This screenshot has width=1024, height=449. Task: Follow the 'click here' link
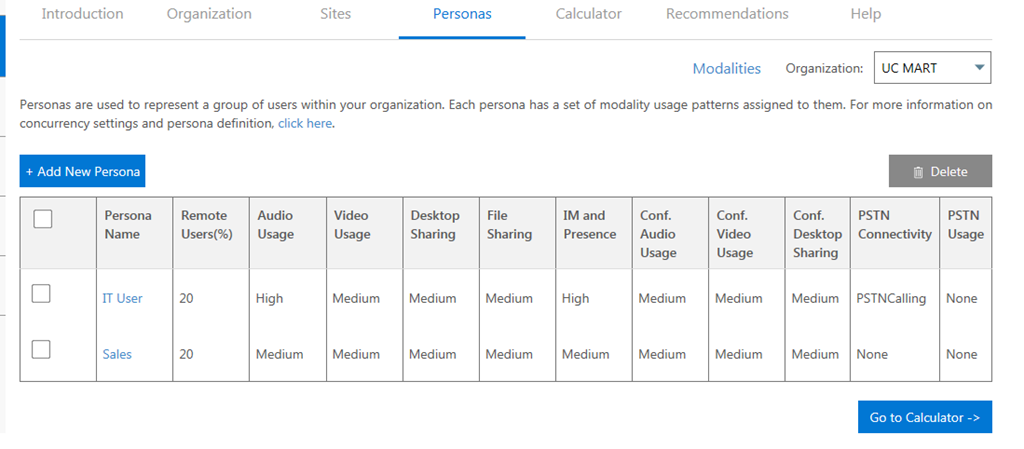(305, 124)
